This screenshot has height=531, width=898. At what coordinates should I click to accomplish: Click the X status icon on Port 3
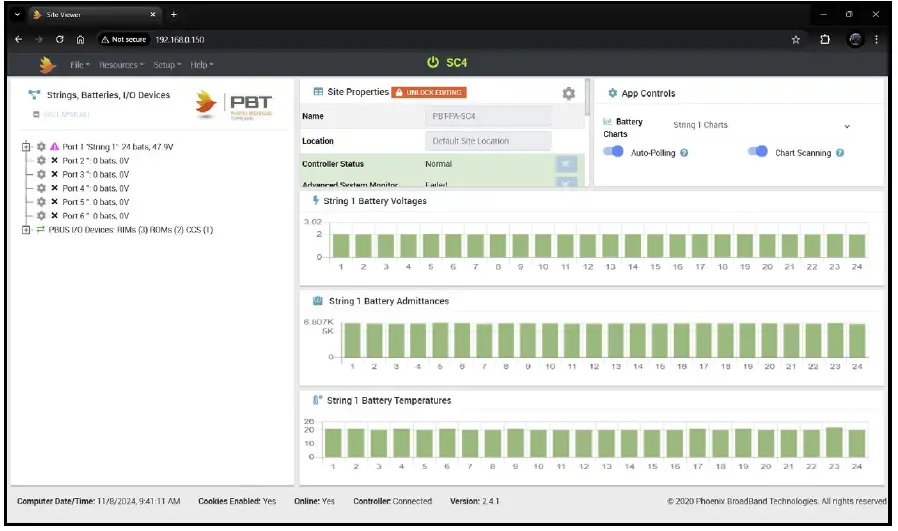[54, 174]
